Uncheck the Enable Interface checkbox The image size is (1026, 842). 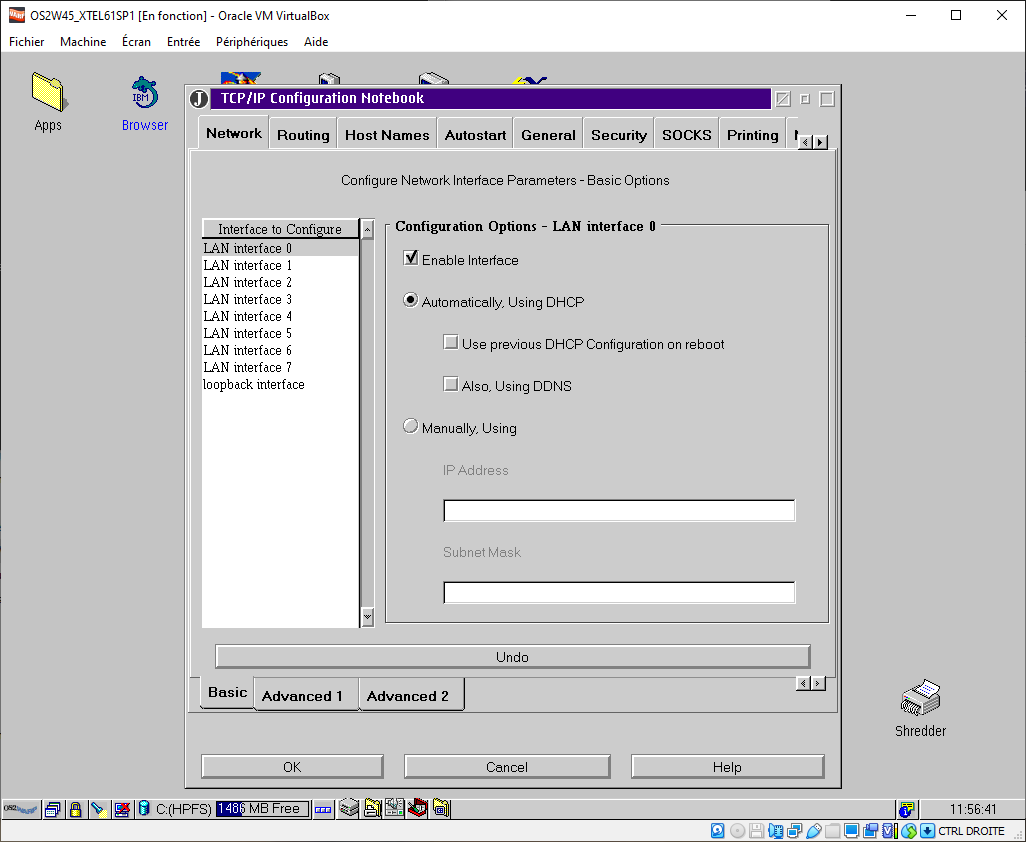[x=410, y=259]
